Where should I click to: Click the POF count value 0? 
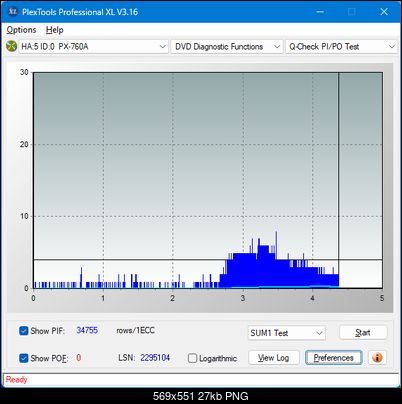[79, 358]
